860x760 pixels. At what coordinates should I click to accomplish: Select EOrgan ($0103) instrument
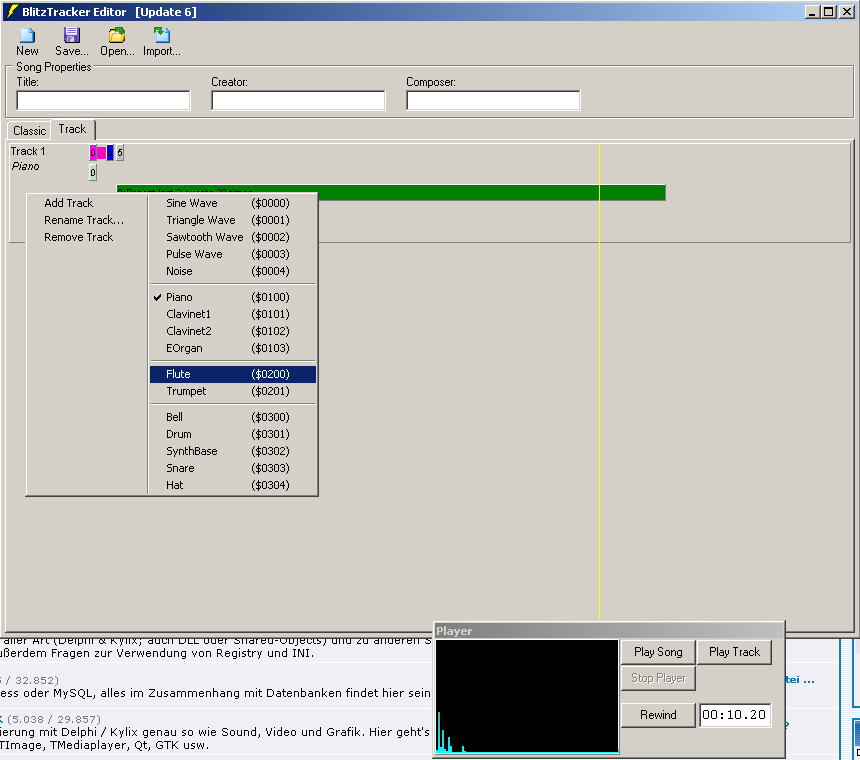[x=233, y=348]
